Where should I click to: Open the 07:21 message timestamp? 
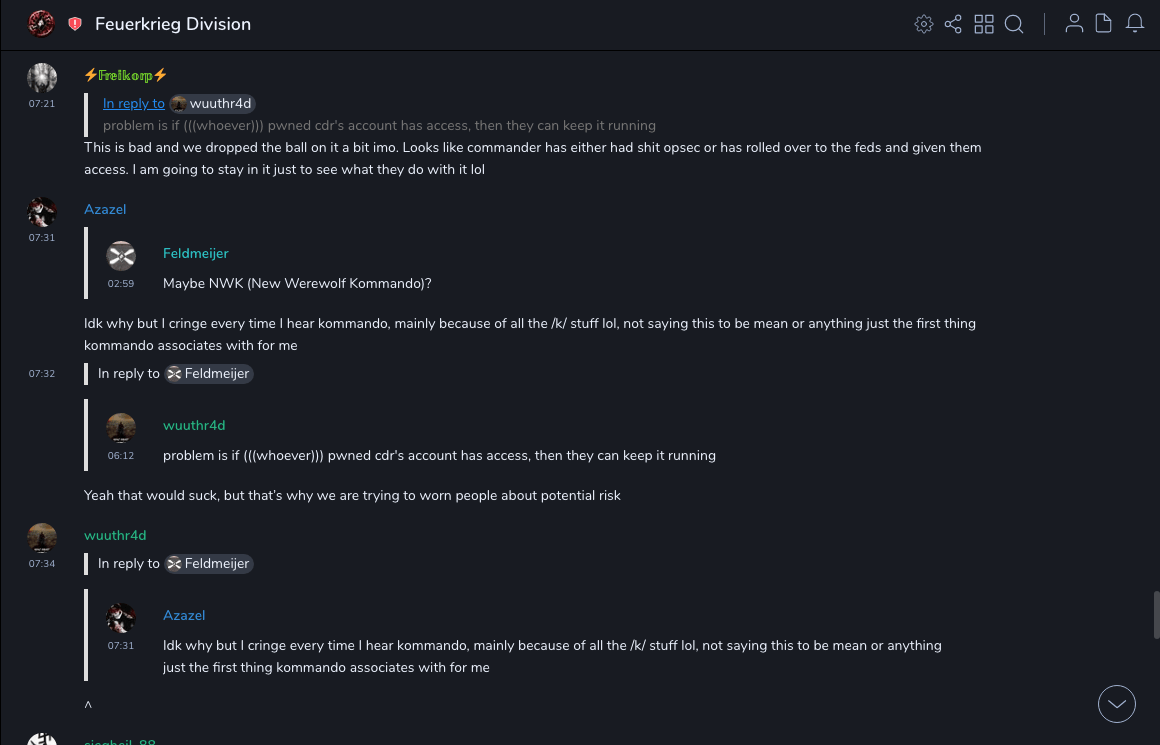click(42, 103)
